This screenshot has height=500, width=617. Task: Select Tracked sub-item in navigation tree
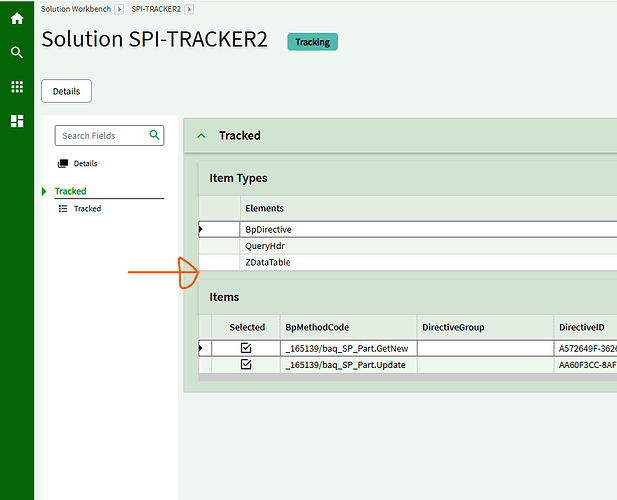[87, 208]
